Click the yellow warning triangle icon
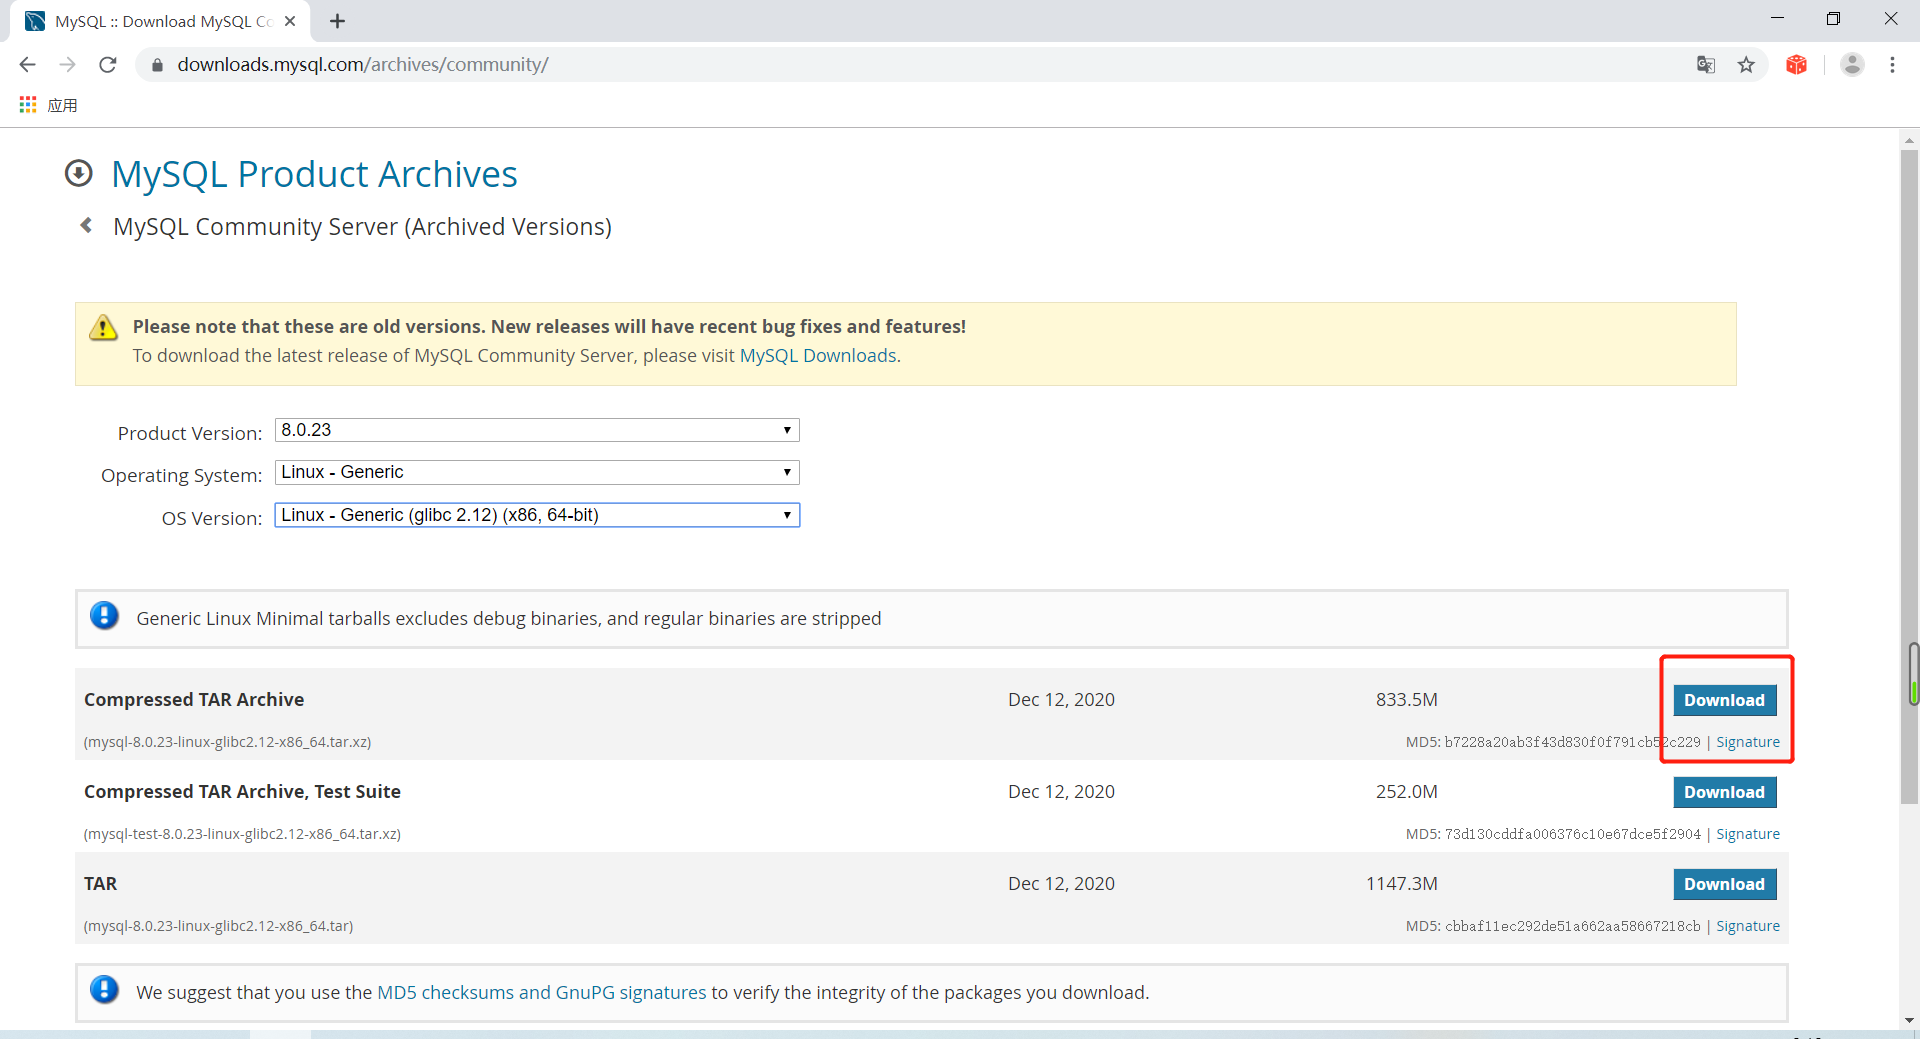The image size is (1920, 1039). point(103,328)
